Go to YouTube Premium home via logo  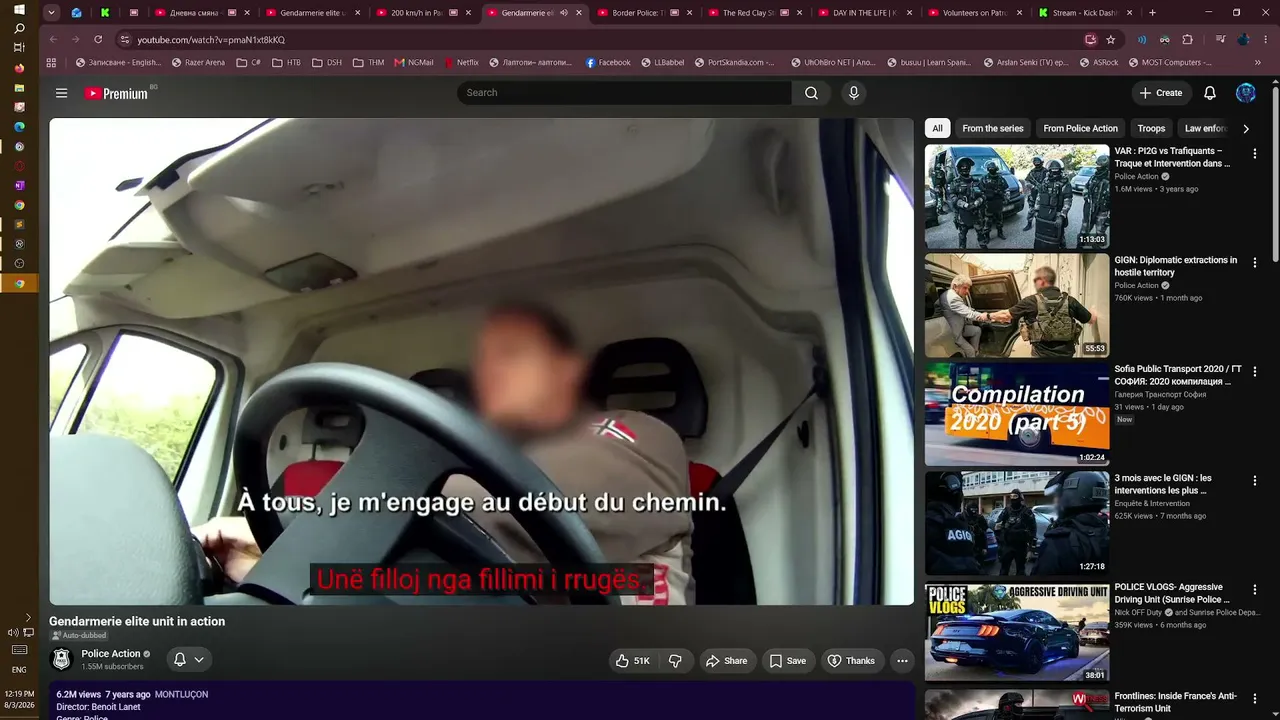point(116,93)
